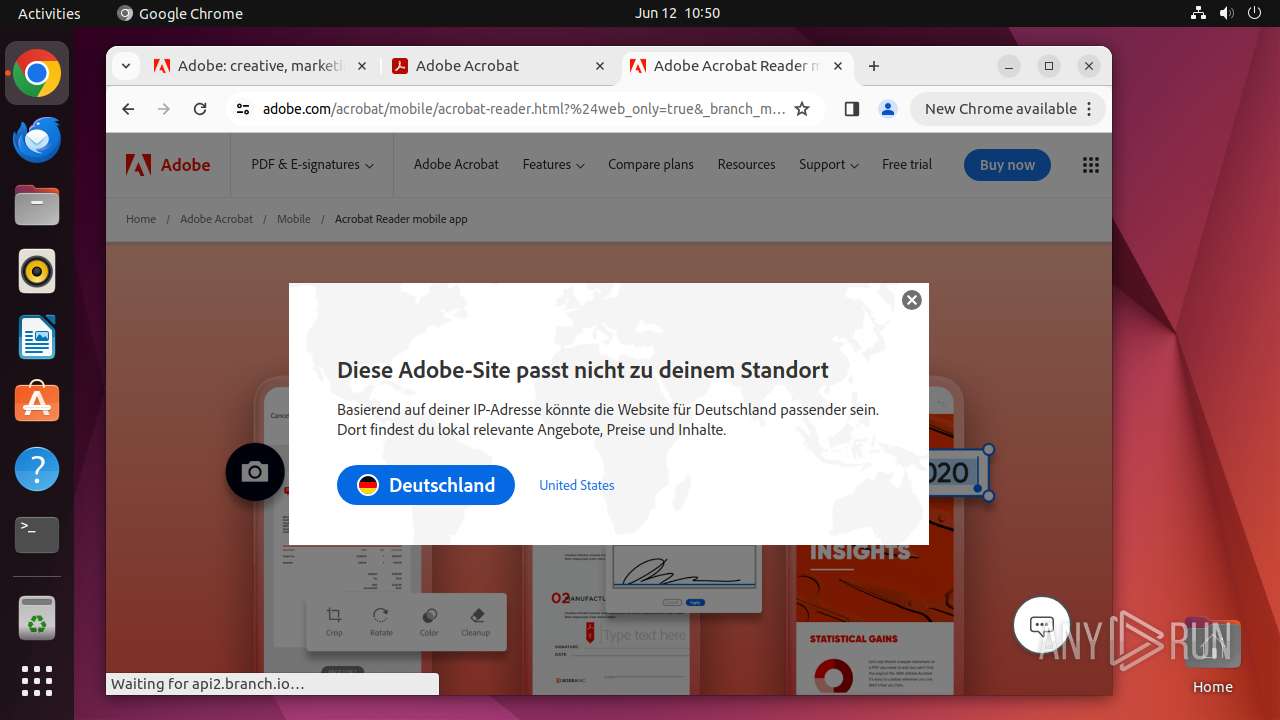This screenshot has width=1280, height=720.
Task: Show the applications grid
Action: pos(37,681)
